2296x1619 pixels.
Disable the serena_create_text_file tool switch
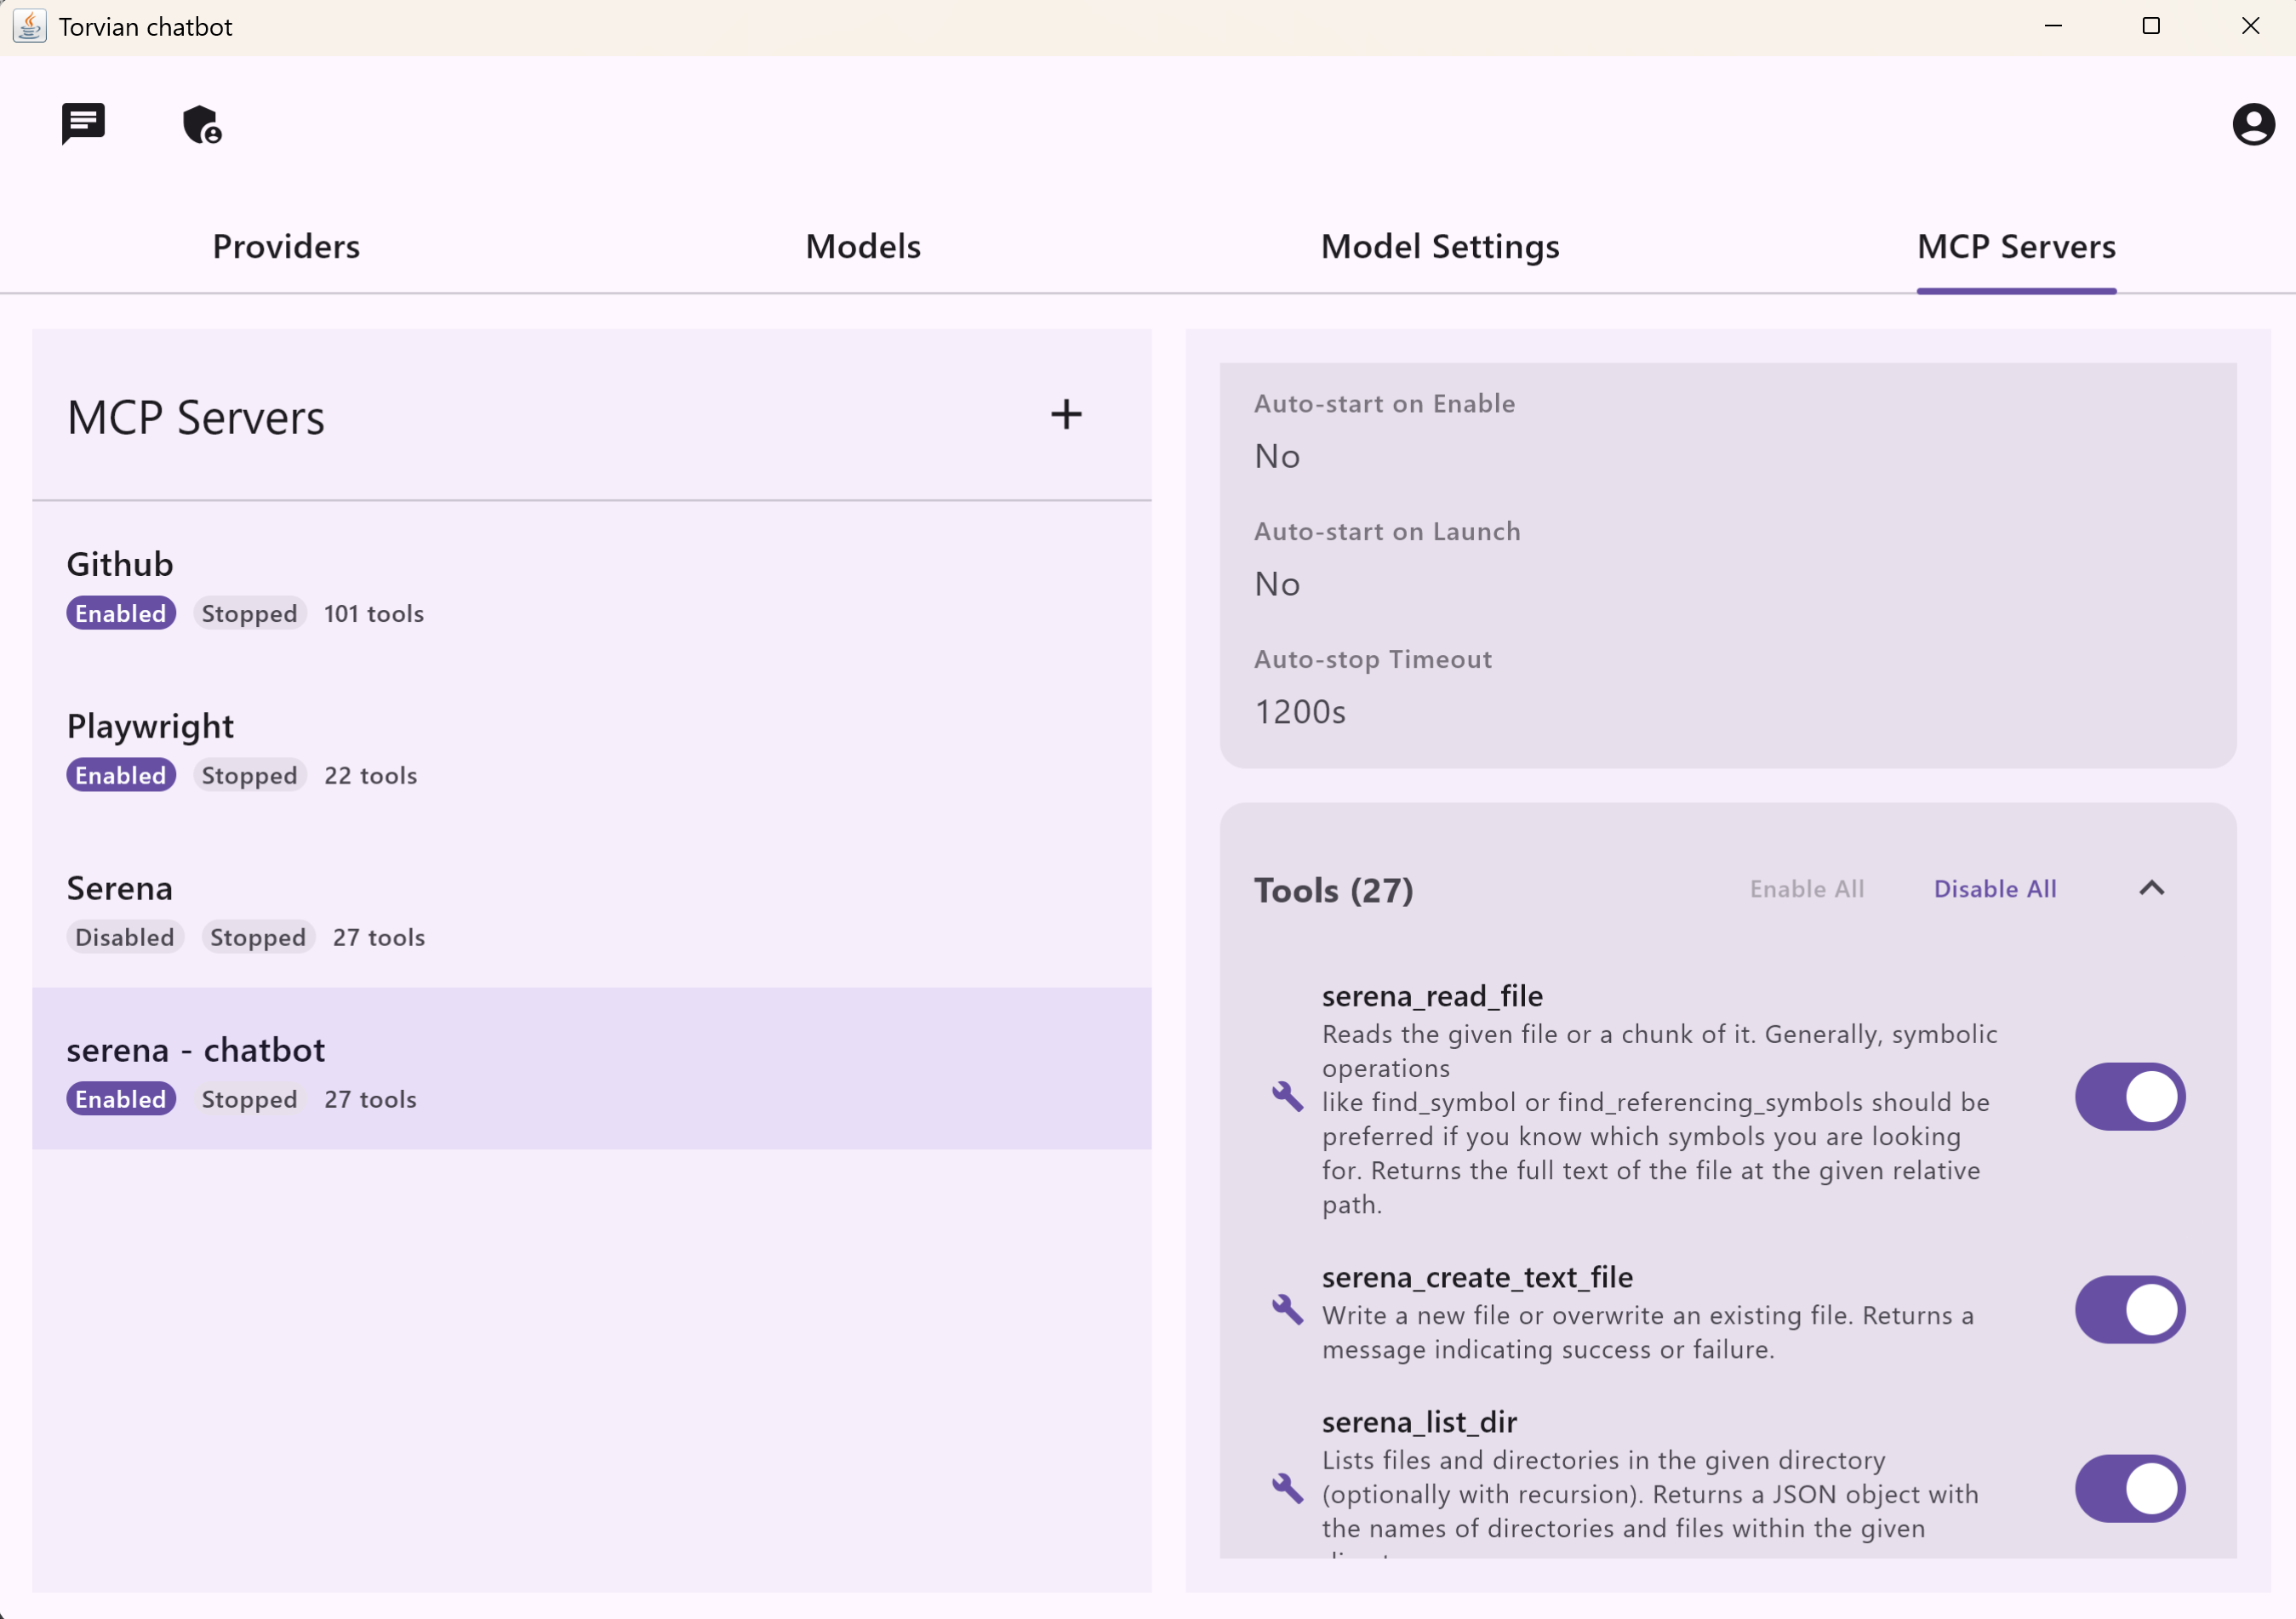[2129, 1309]
